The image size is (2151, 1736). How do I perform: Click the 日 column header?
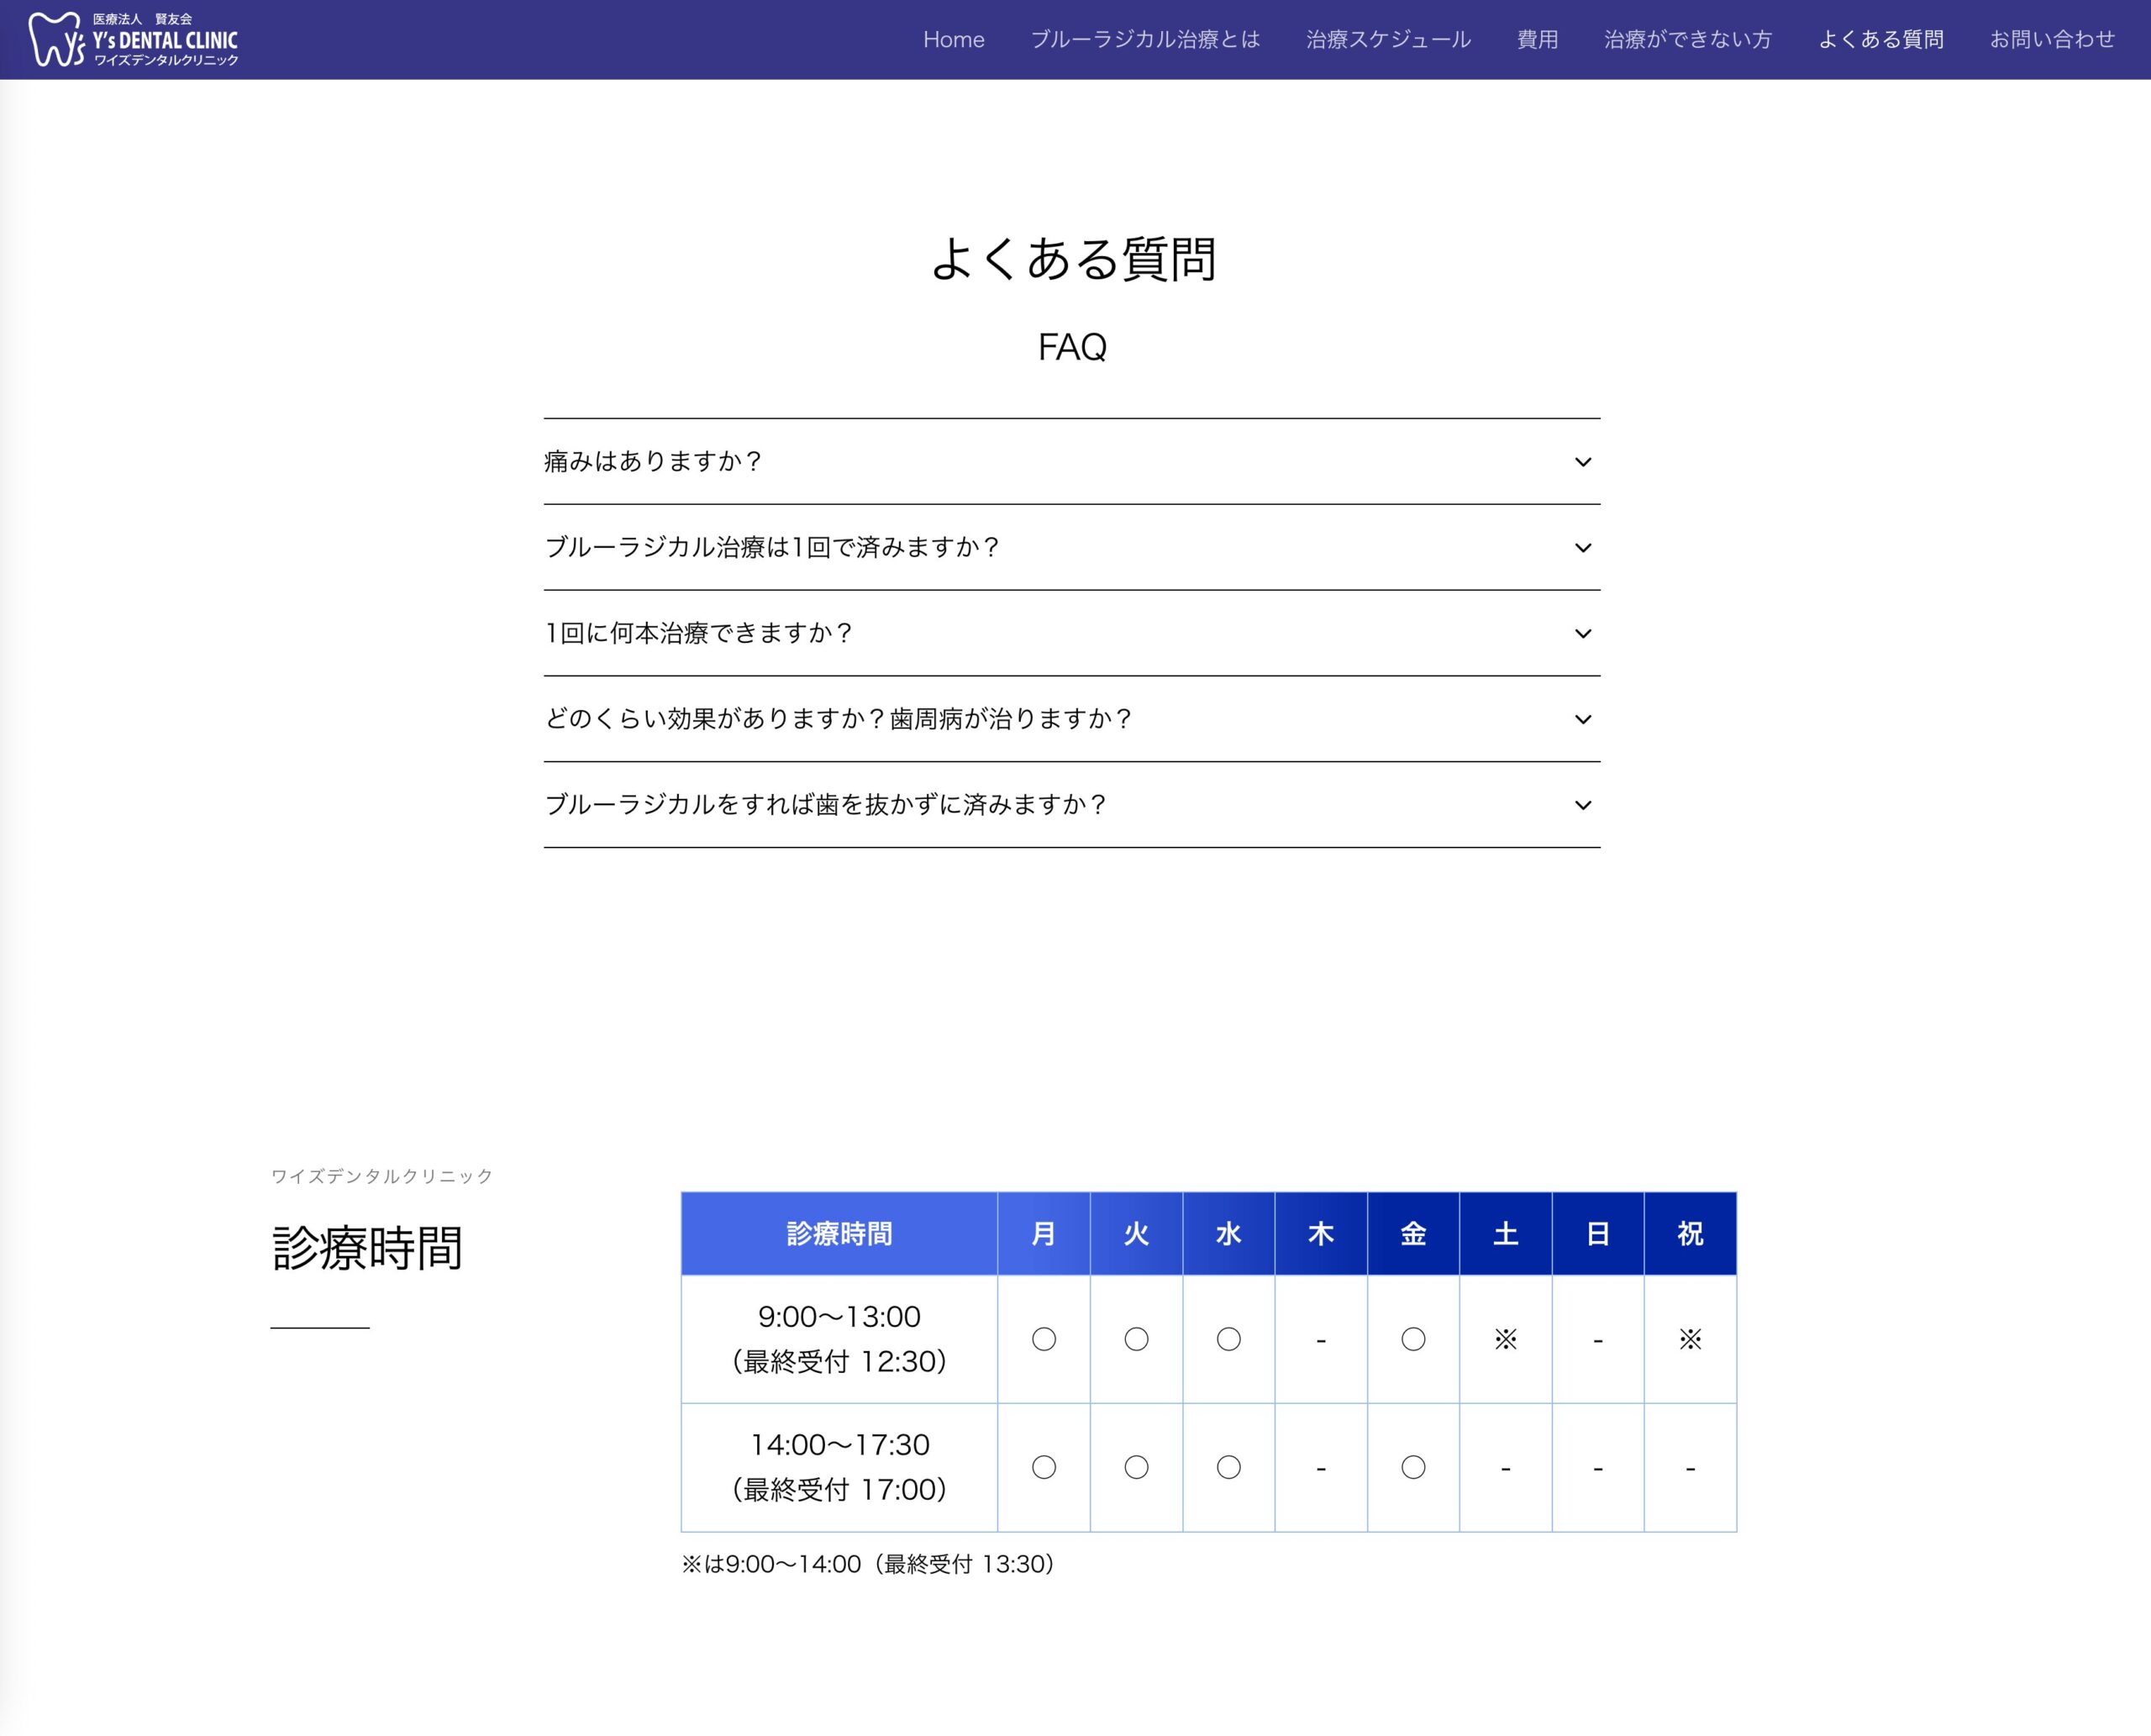pos(1598,1234)
